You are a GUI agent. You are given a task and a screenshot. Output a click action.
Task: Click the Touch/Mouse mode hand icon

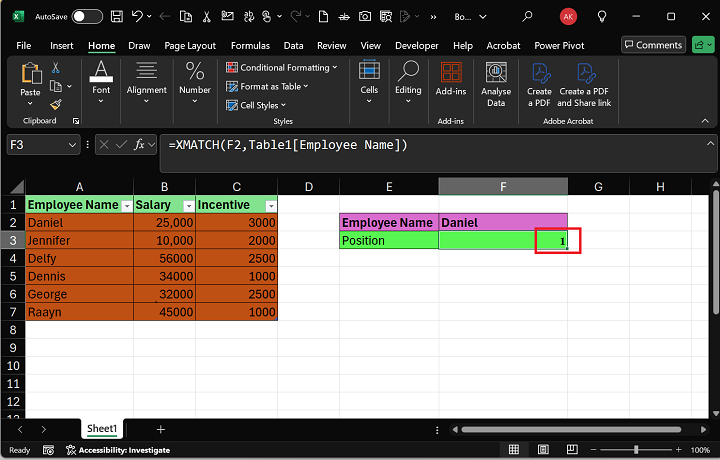266,17
